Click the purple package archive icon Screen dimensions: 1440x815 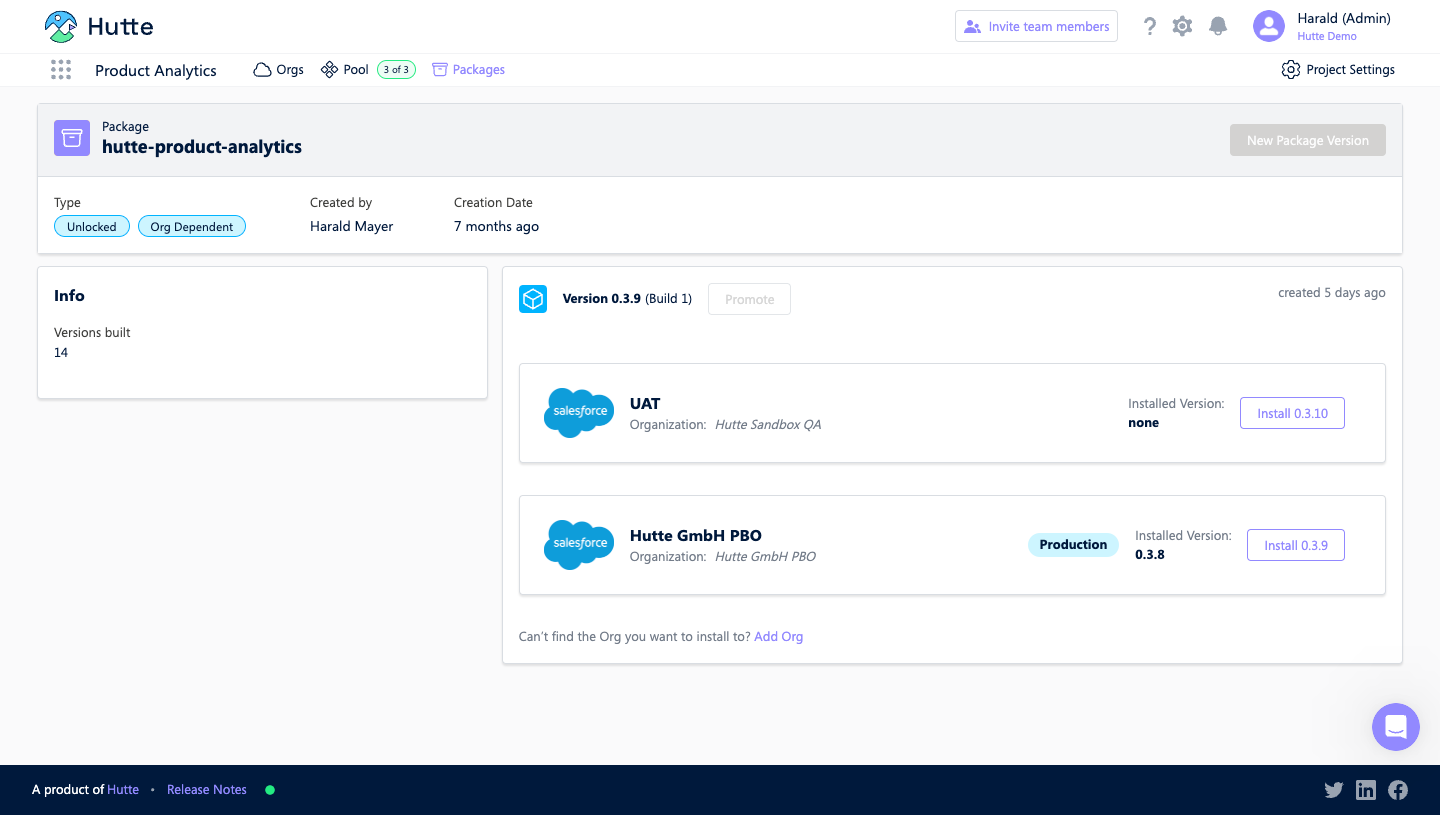72,138
